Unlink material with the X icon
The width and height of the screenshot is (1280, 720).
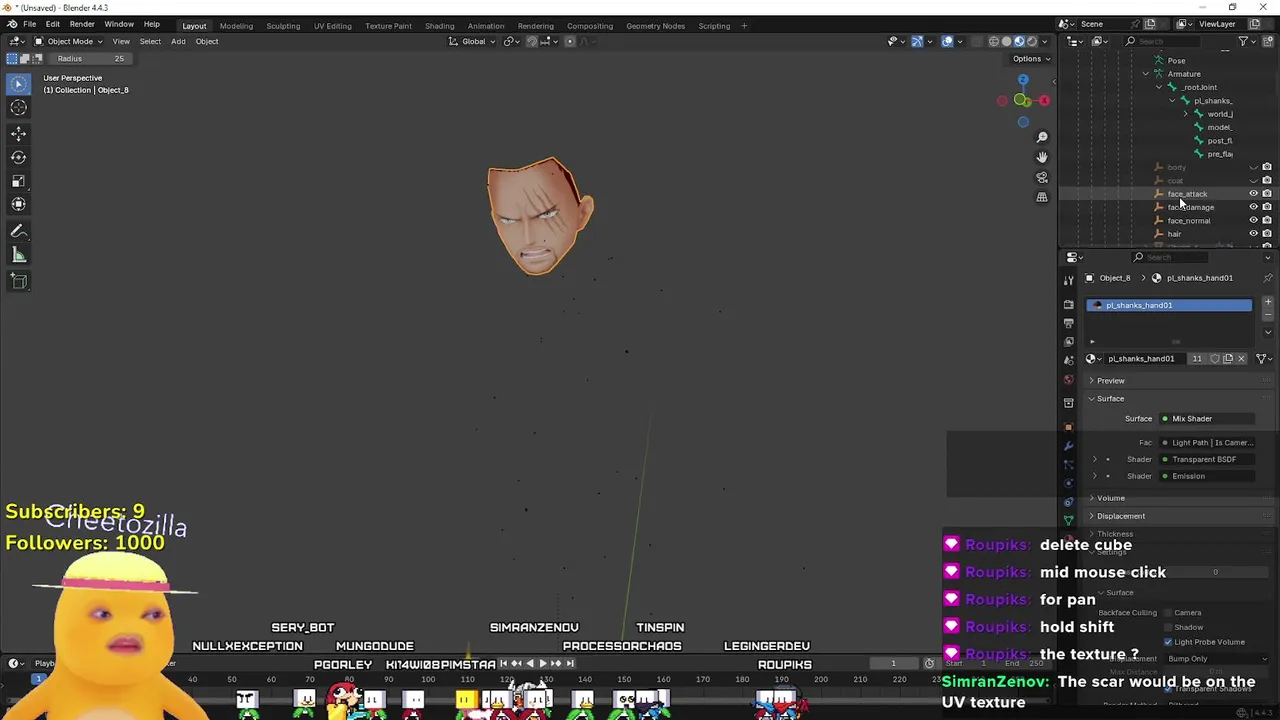(x=1241, y=358)
